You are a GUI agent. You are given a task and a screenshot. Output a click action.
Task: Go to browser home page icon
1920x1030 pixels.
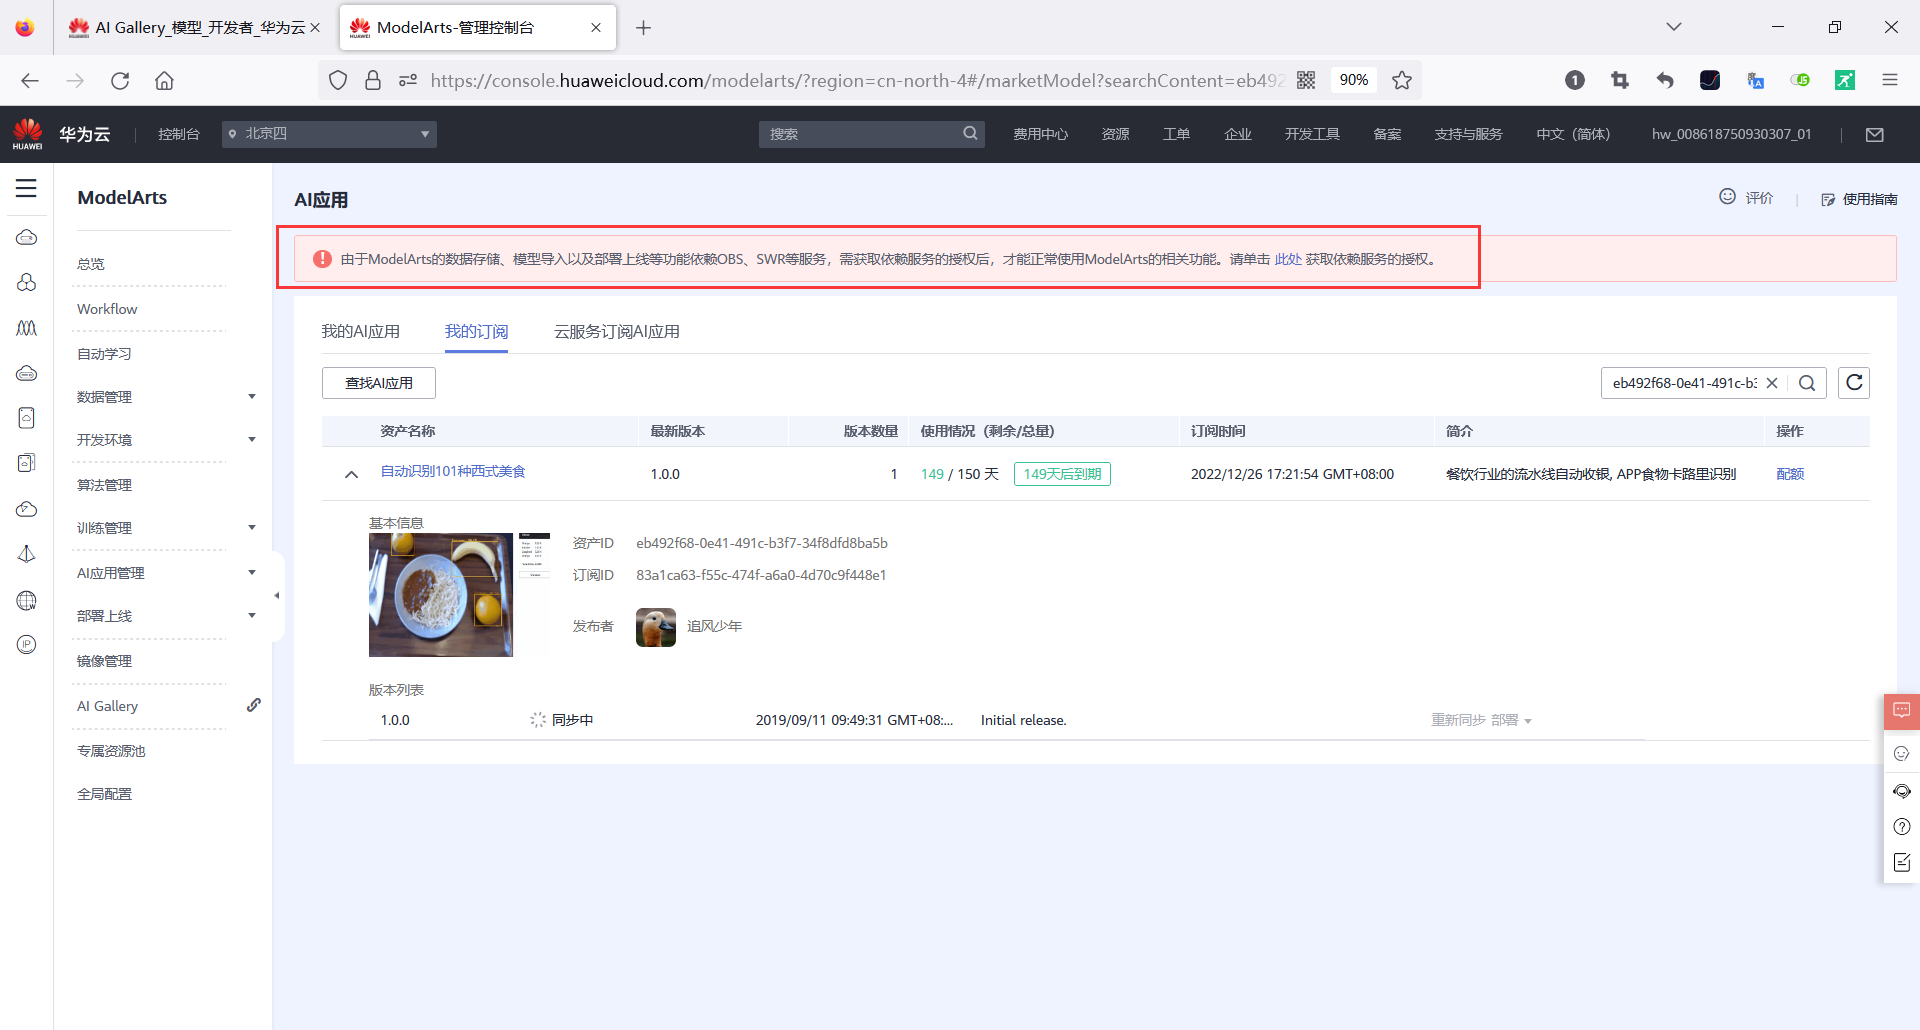click(x=164, y=80)
